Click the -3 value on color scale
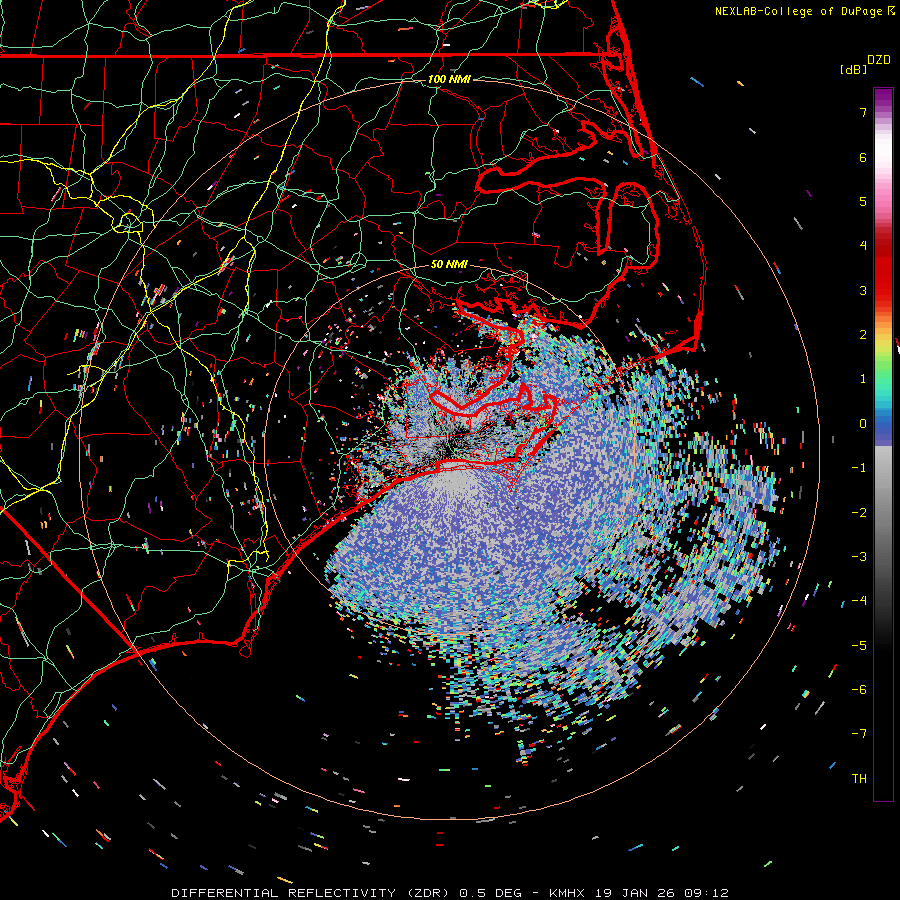Image resolution: width=900 pixels, height=900 pixels. pos(859,557)
